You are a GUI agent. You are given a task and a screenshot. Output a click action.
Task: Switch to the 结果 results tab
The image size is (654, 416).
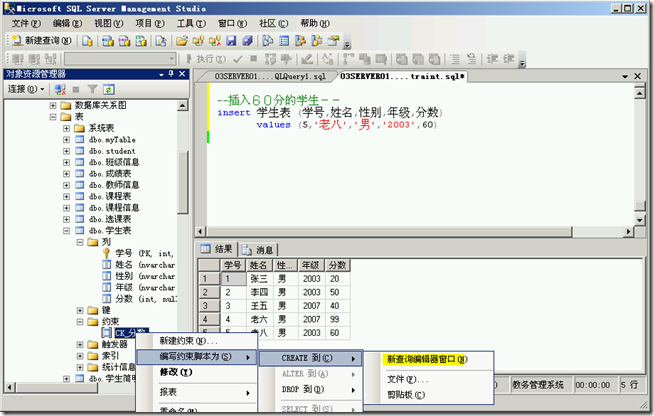coord(217,249)
